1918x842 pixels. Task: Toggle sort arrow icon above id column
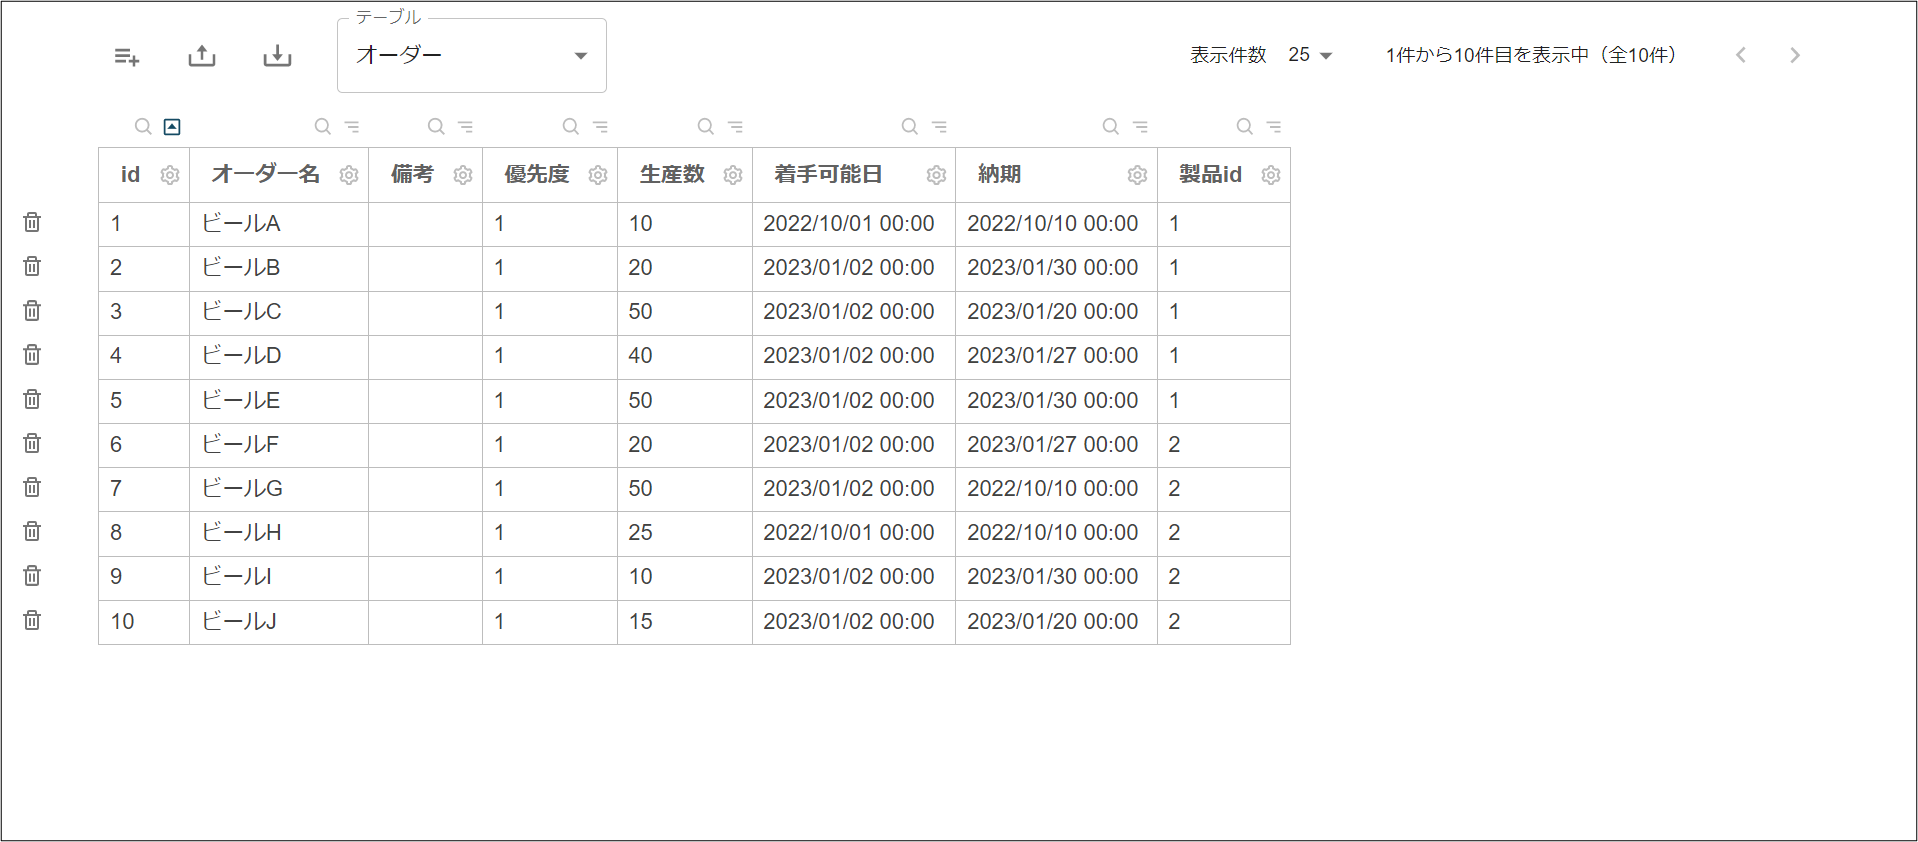(x=172, y=126)
